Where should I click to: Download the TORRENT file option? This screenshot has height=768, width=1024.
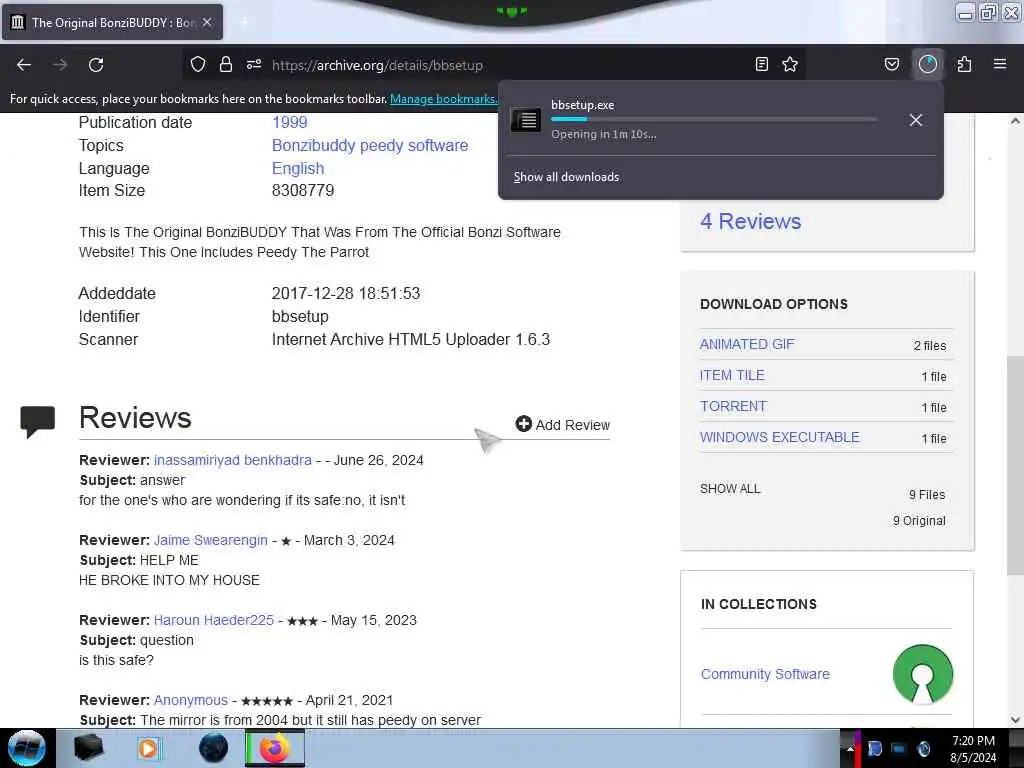click(x=733, y=406)
